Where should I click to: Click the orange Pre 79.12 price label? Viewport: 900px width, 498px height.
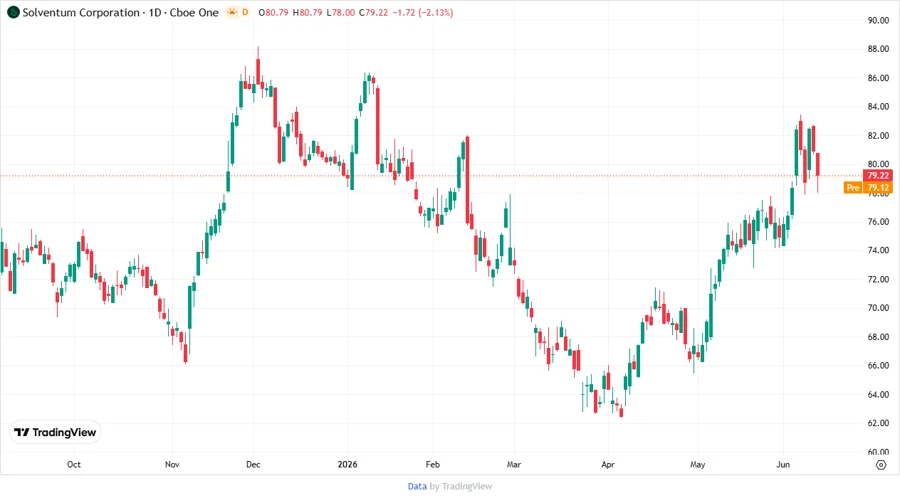868,188
